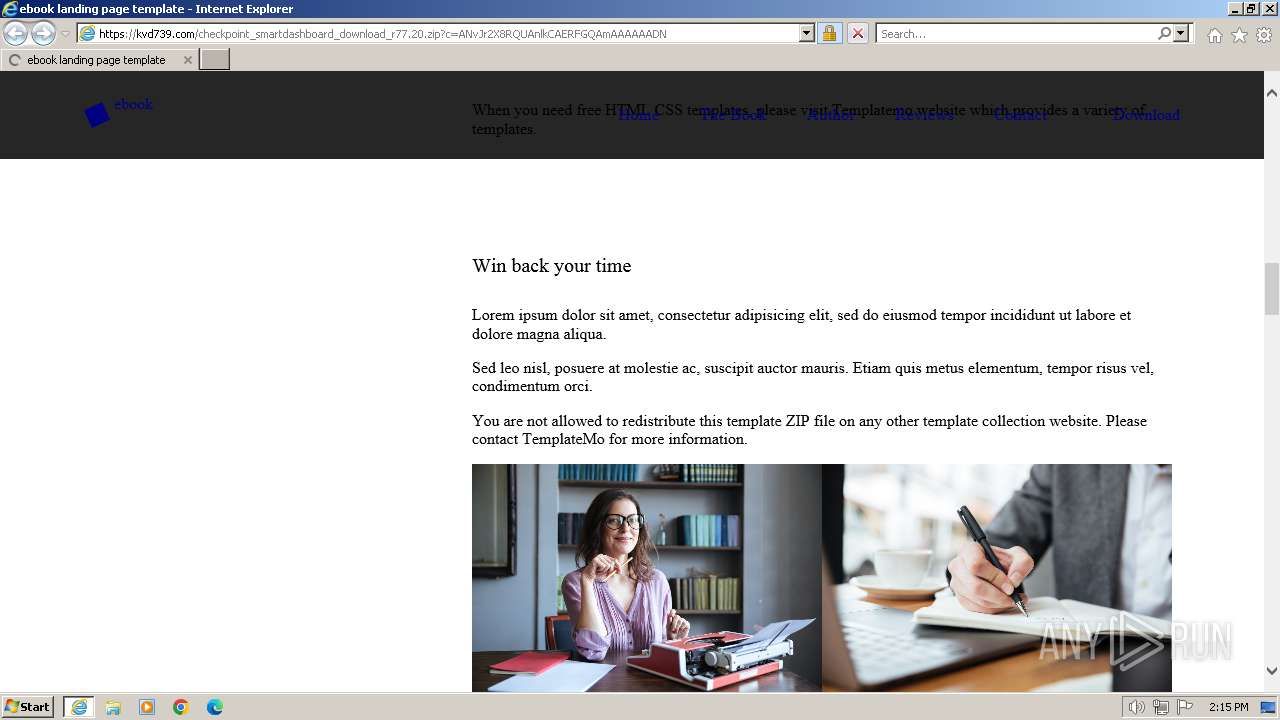Viewport: 1280px width, 720px height.
Task: Click the Win back your time heading
Action: (x=552, y=266)
